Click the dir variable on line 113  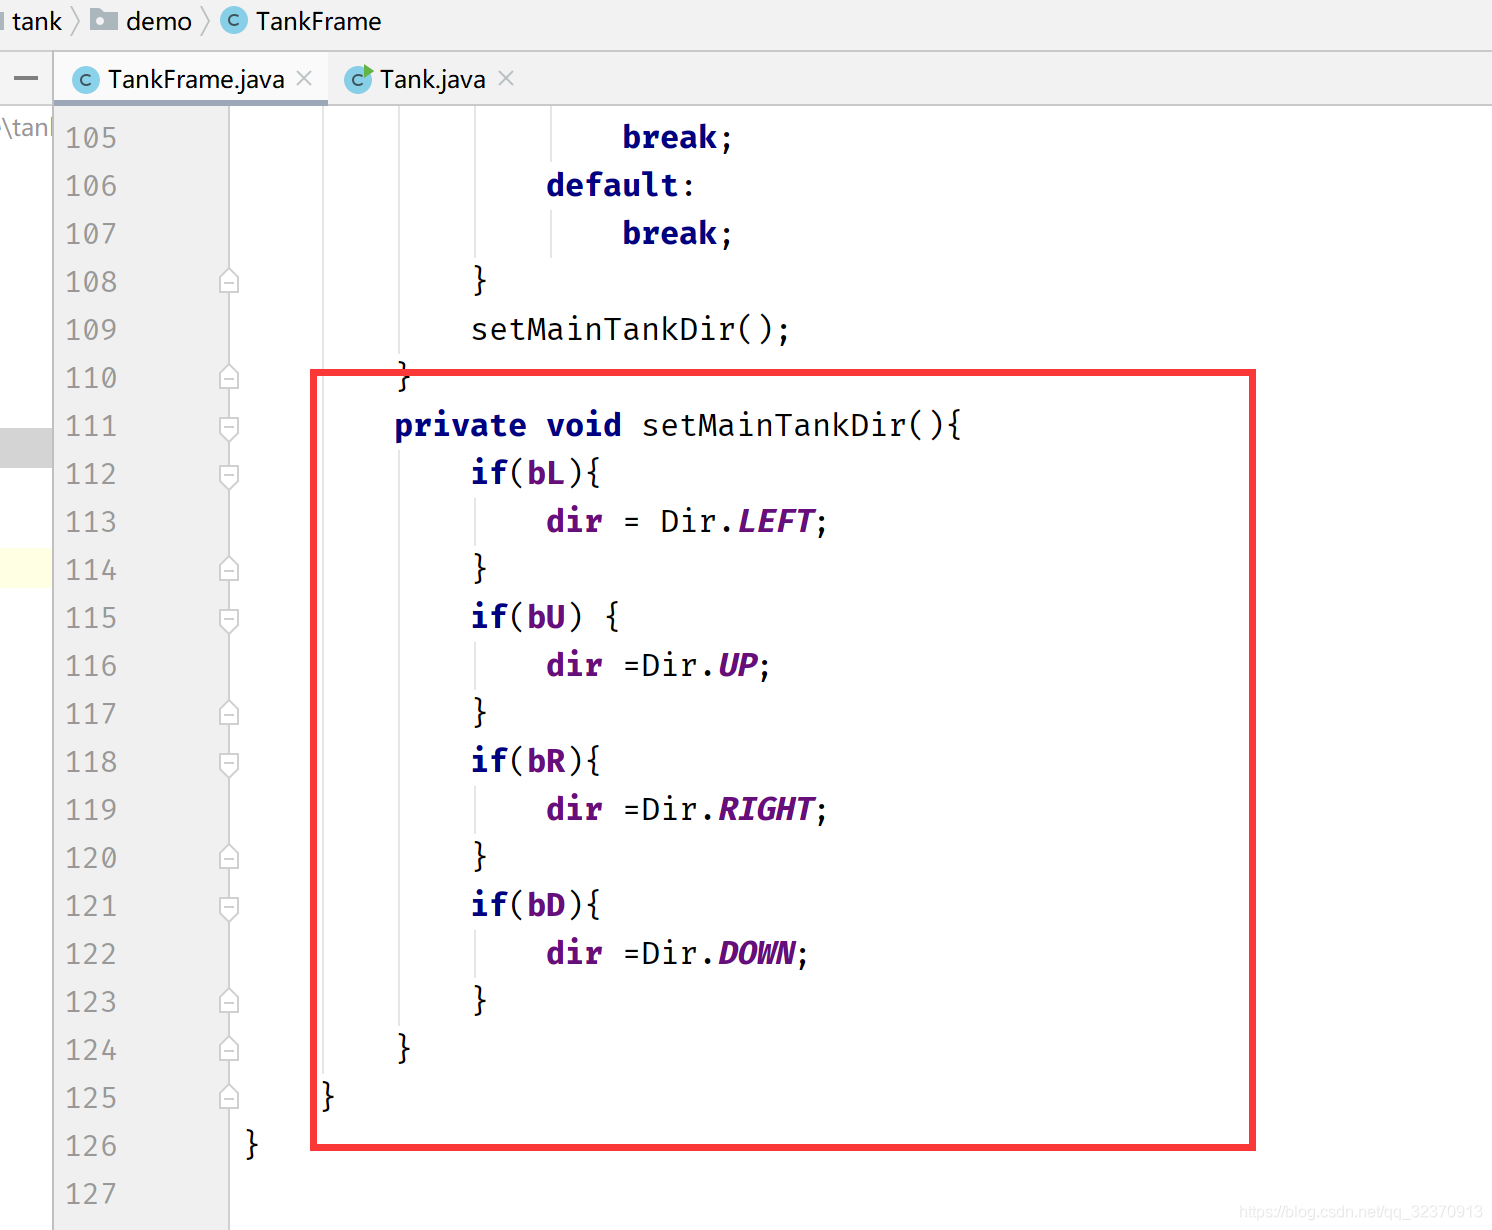[x=574, y=521]
